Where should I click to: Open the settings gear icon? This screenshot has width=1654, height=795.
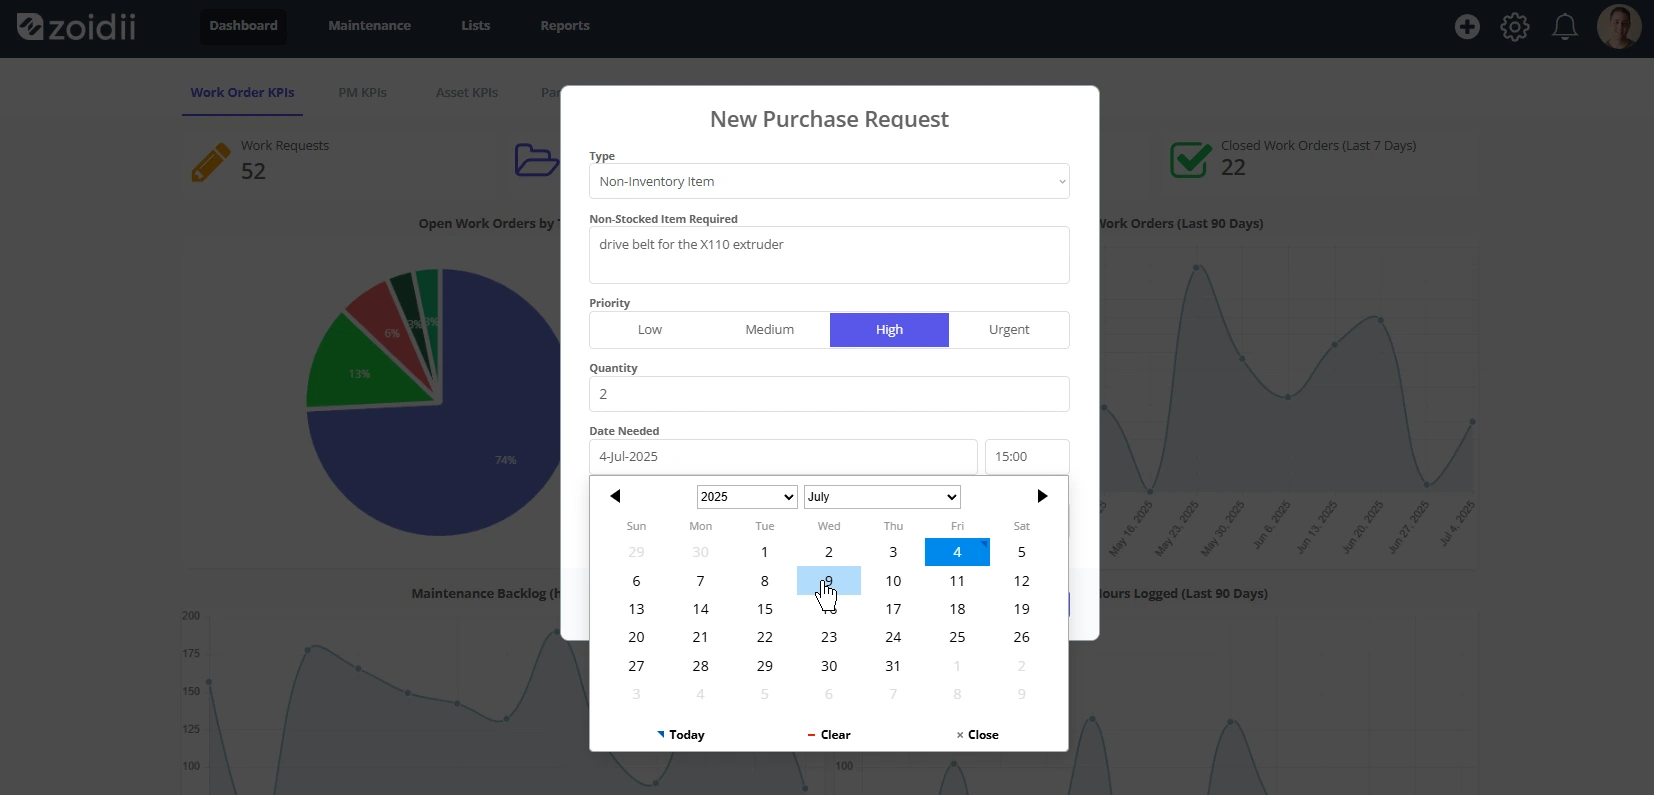point(1515,27)
